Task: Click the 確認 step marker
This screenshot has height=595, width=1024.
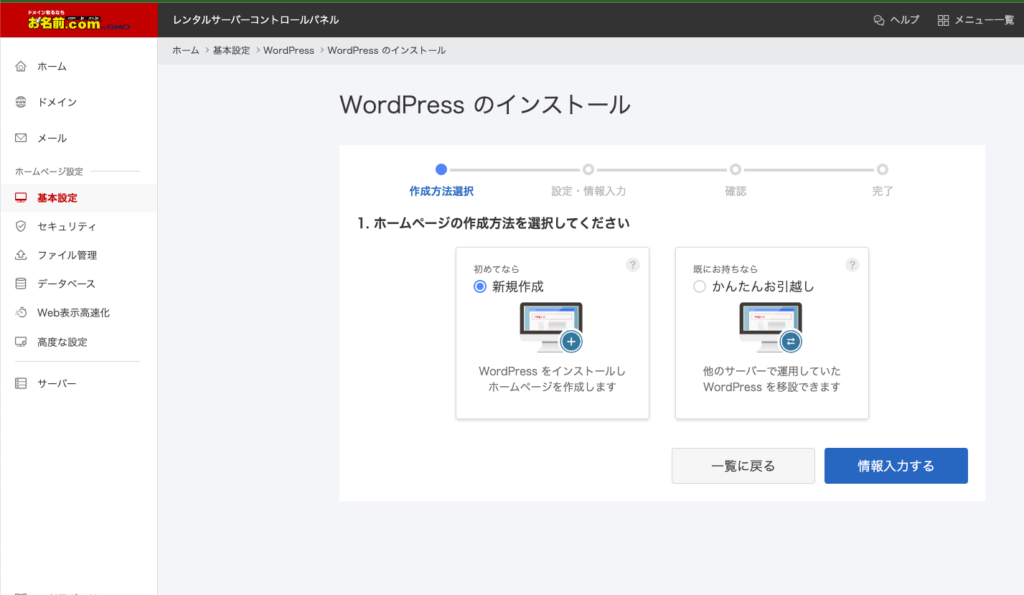Action: tap(735, 169)
